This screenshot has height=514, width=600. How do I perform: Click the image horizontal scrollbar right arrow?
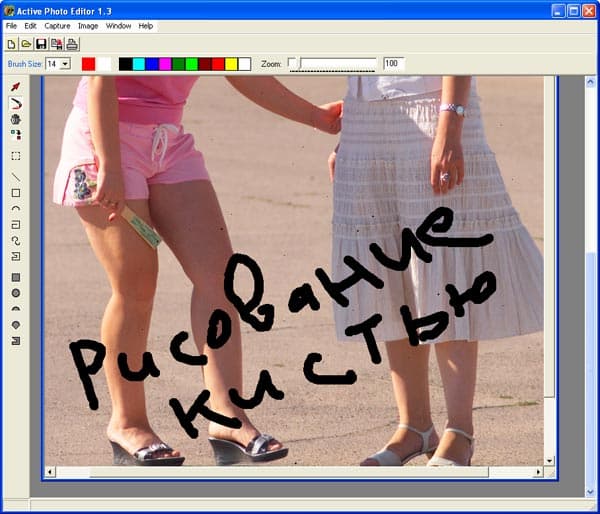point(538,472)
